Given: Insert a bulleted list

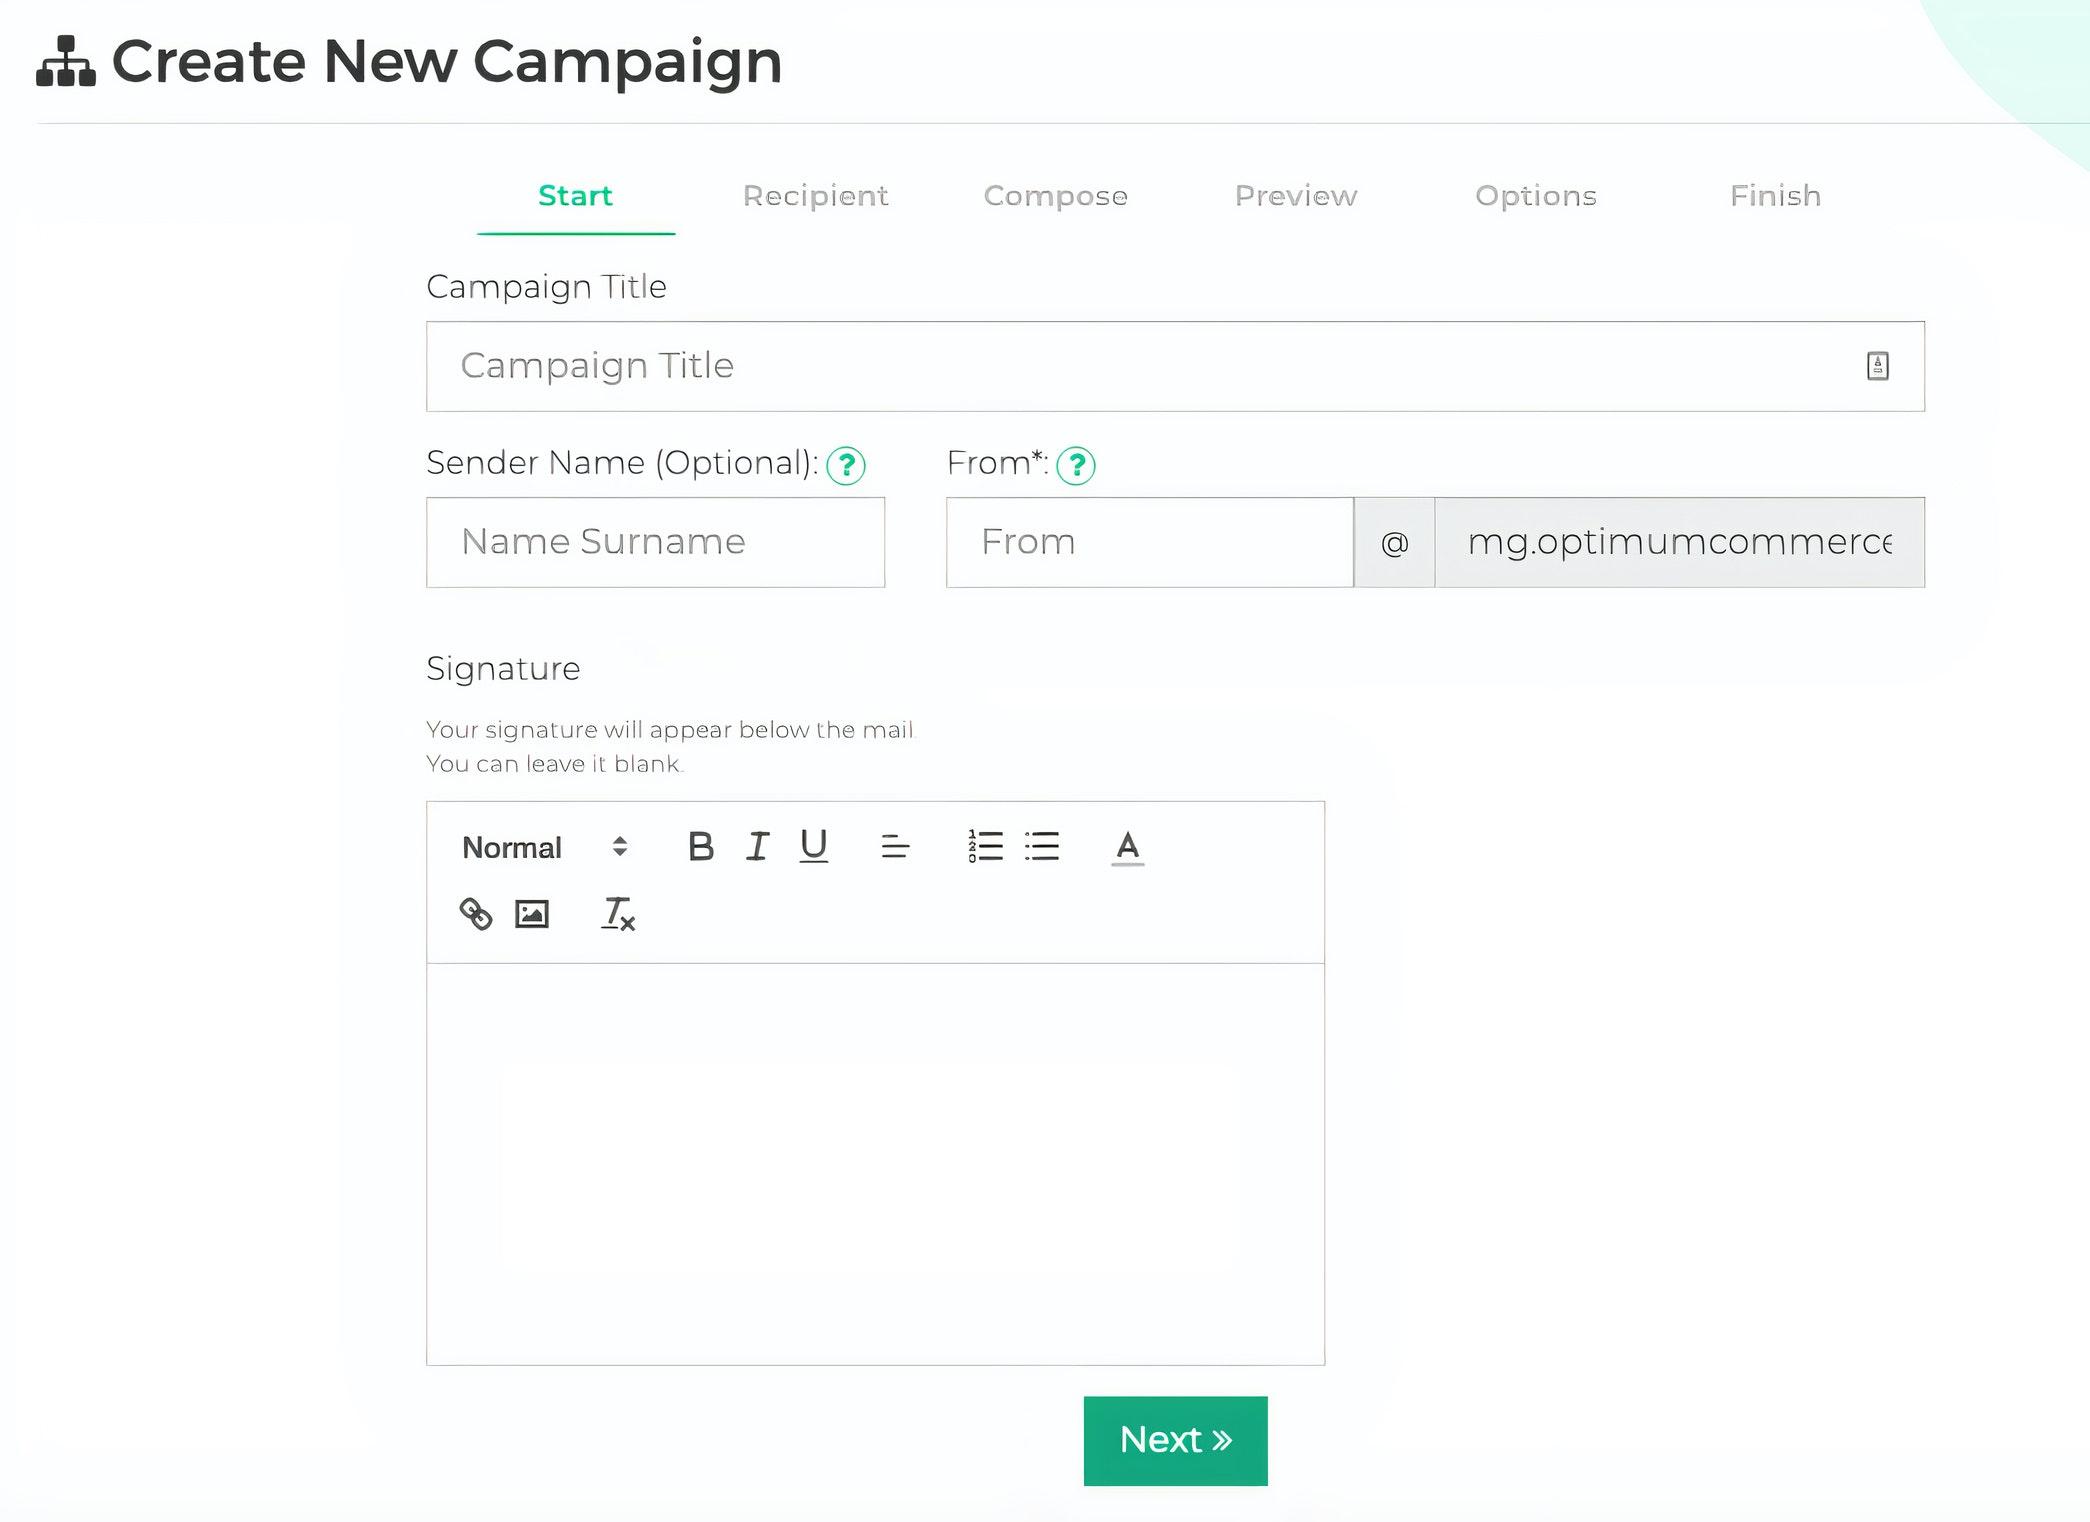Looking at the screenshot, I should pos(1042,847).
